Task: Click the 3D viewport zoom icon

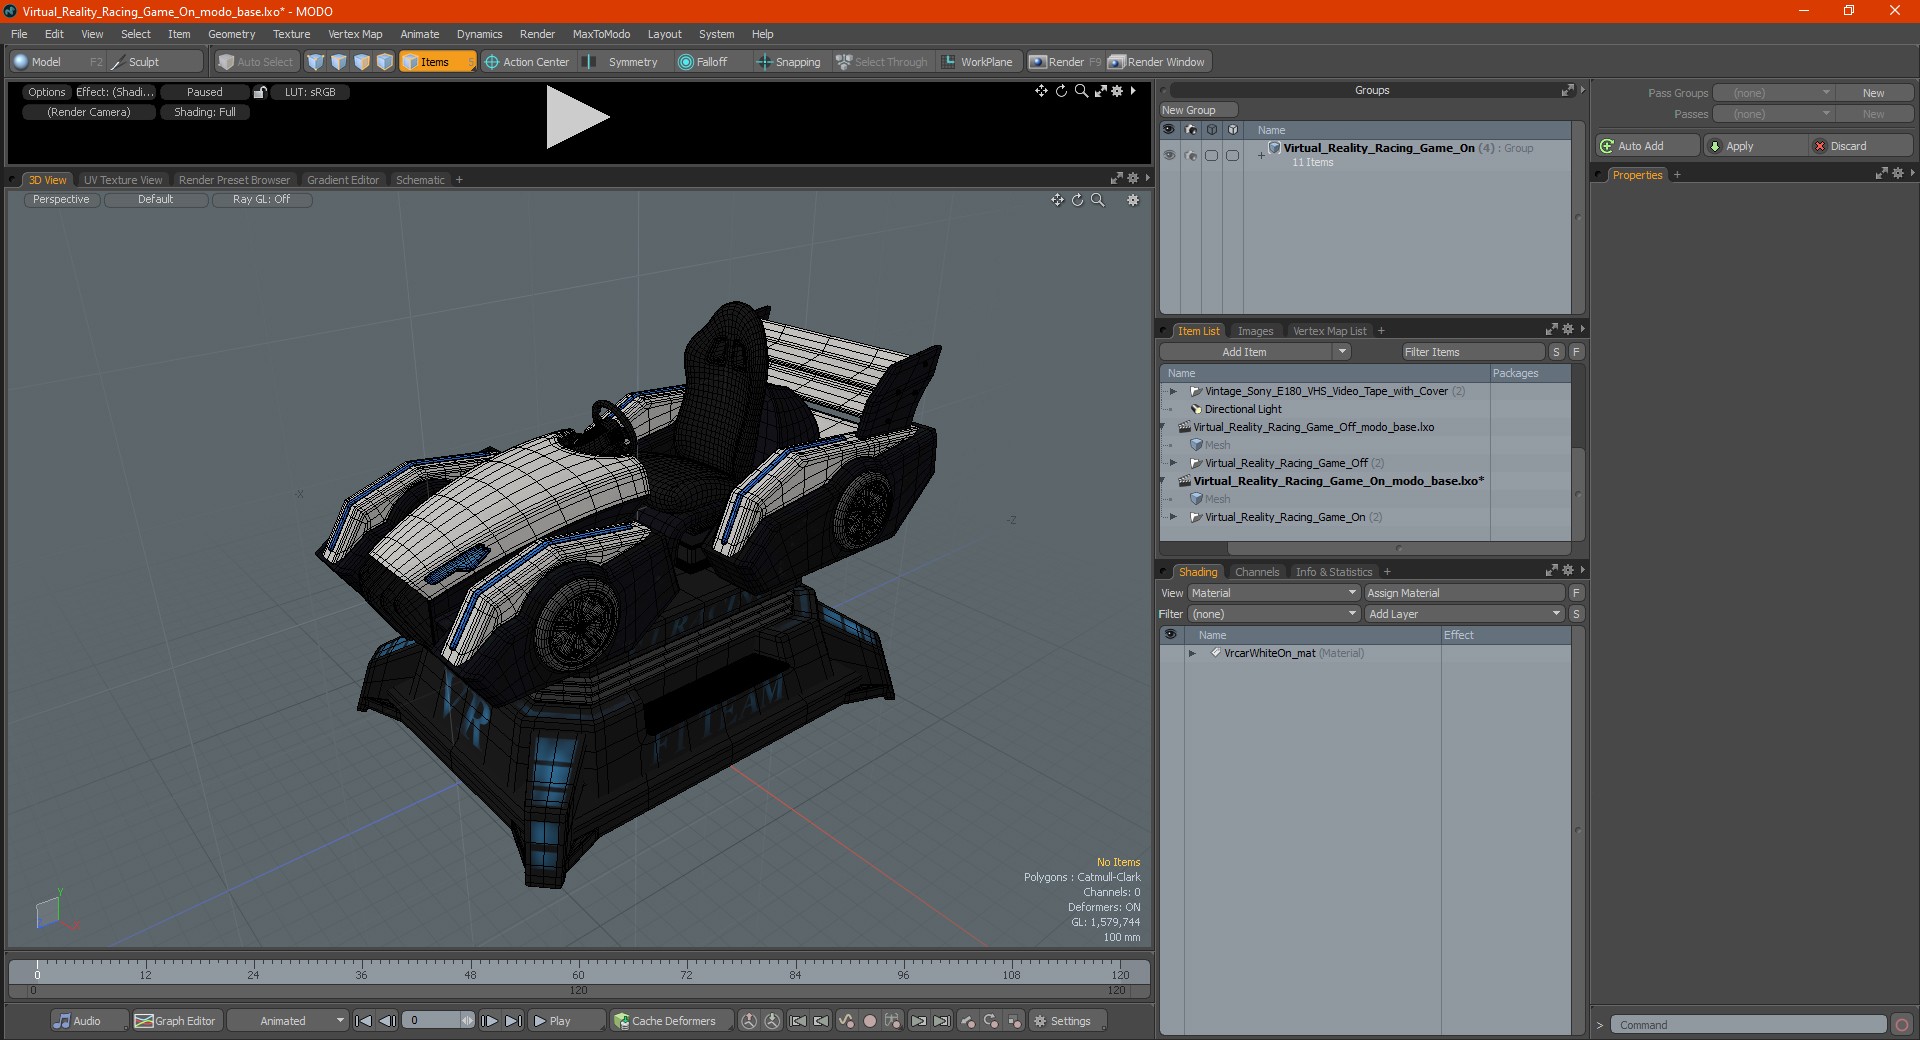Action: pos(1097,200)
